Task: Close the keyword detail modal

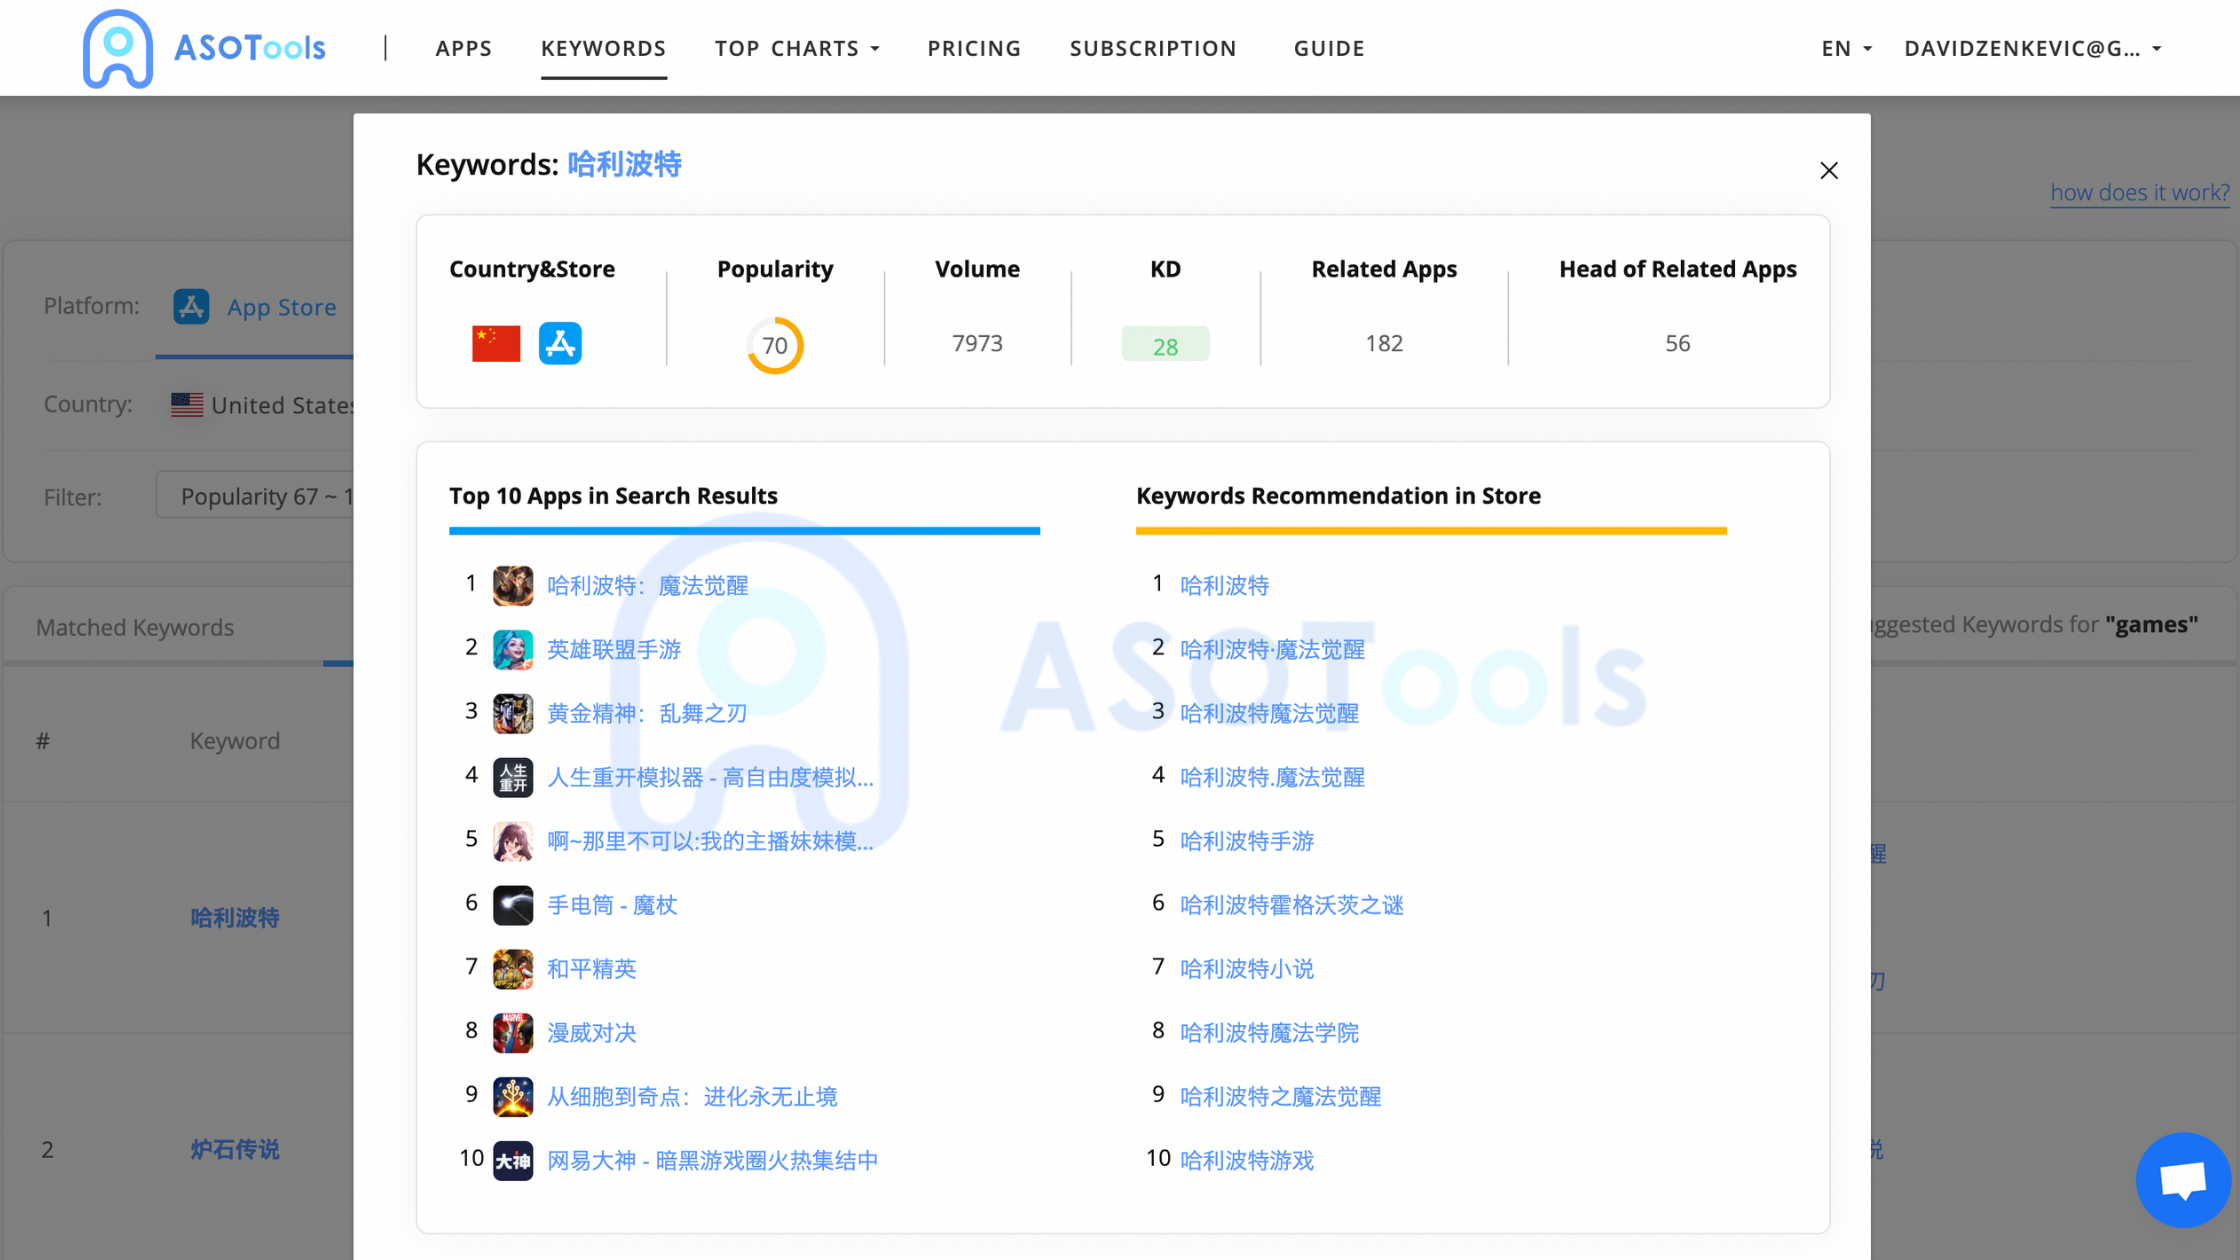Action: 1829,169
